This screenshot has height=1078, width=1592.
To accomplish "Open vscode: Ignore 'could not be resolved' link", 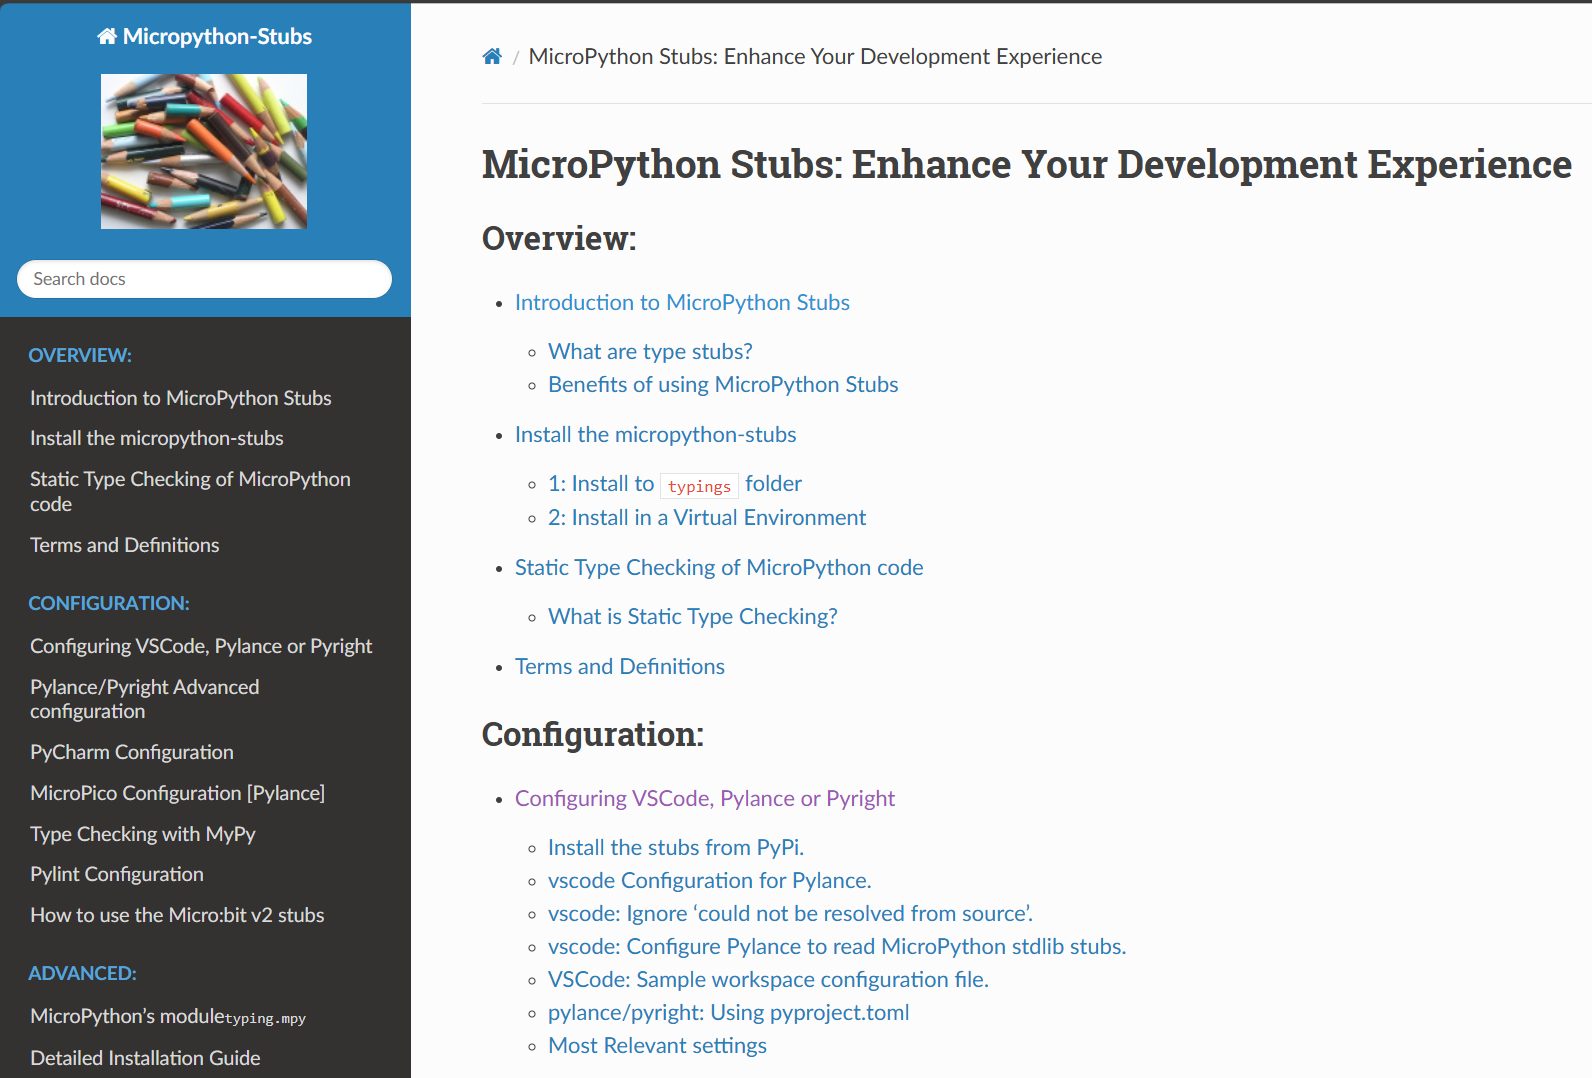I will (x=790, y=914).
